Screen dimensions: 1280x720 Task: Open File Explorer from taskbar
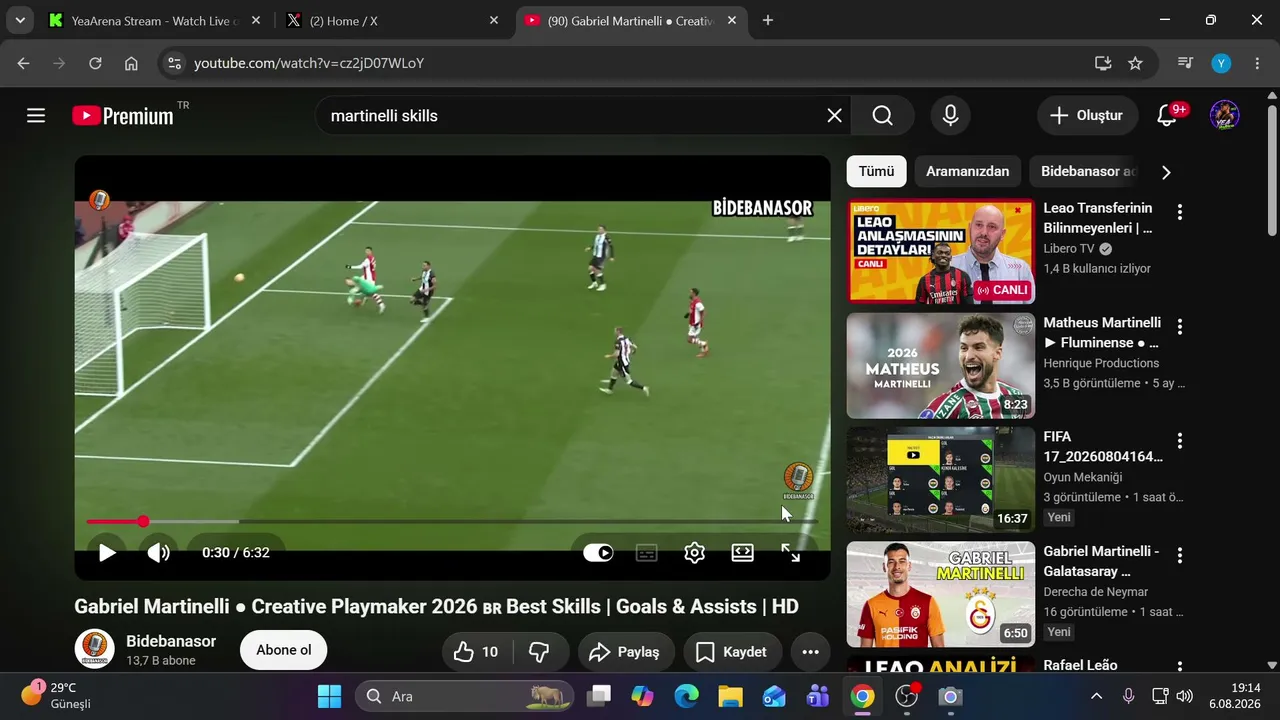click(x=730, y=696)
